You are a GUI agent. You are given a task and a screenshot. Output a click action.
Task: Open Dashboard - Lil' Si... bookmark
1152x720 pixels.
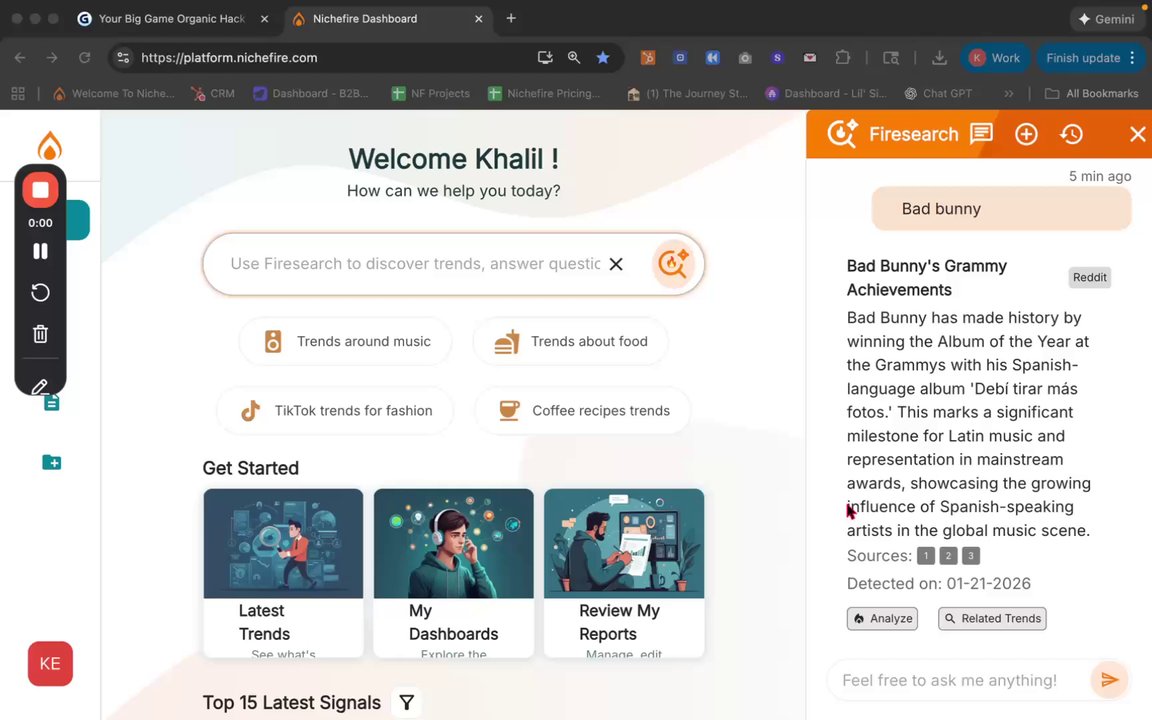click(x=826, y=93)
